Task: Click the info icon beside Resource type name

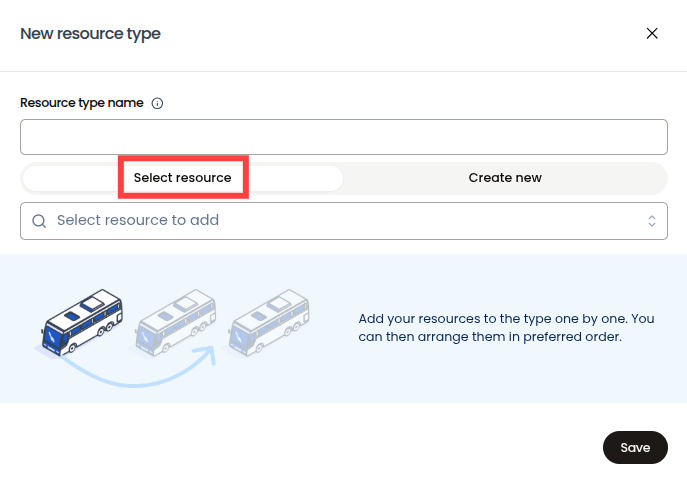Action: (x=157, y=103)
